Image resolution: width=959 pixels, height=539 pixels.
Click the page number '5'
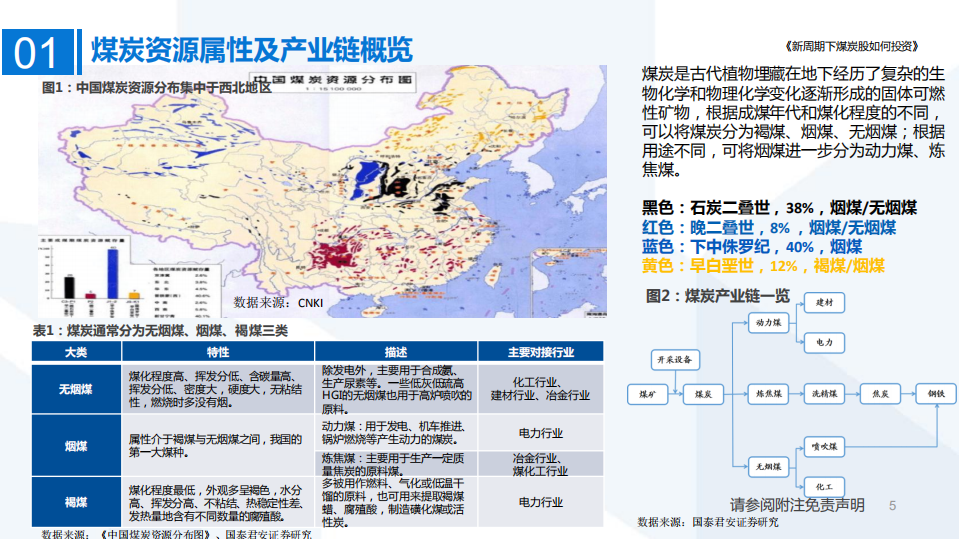tap(892, 506)
